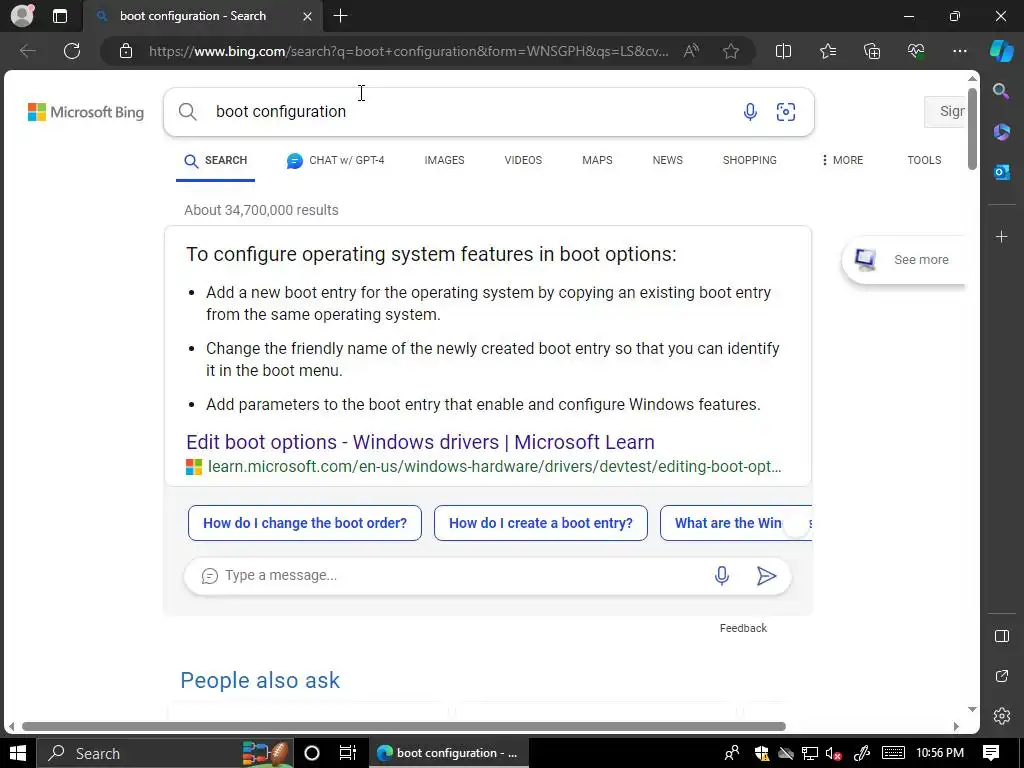Search using voice microphone icon
1024x768 pixels.
pyautogui.click(x=750, y=112)
